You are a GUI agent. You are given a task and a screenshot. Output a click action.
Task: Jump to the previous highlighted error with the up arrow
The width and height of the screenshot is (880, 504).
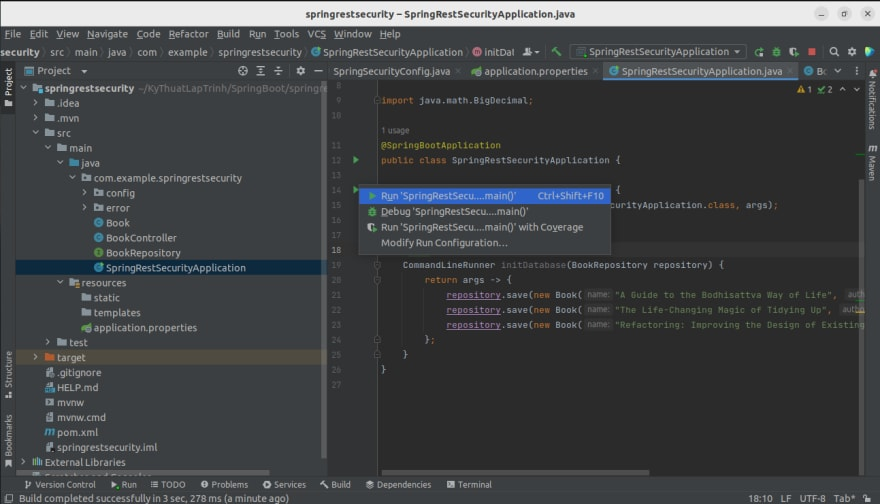[x=842, y=89]
